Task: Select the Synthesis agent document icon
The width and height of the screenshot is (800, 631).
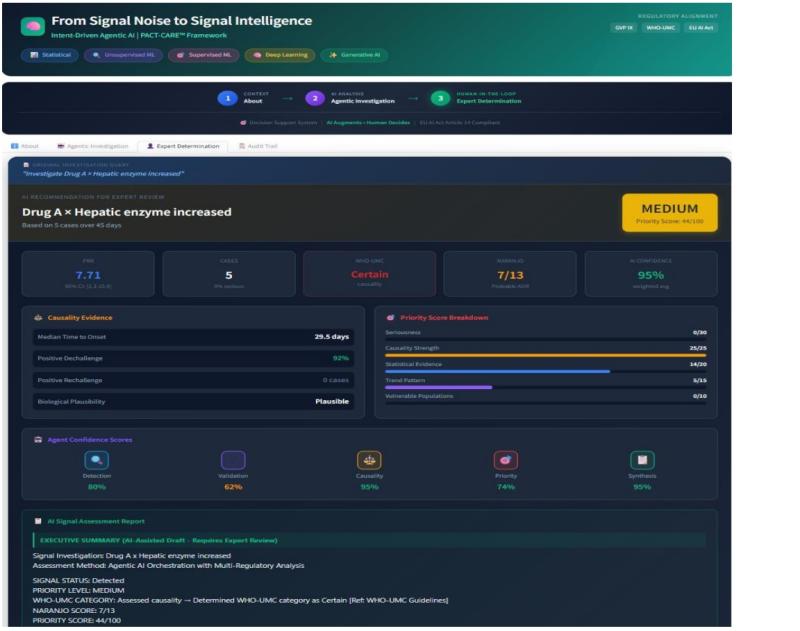Action: click(642, 460)
